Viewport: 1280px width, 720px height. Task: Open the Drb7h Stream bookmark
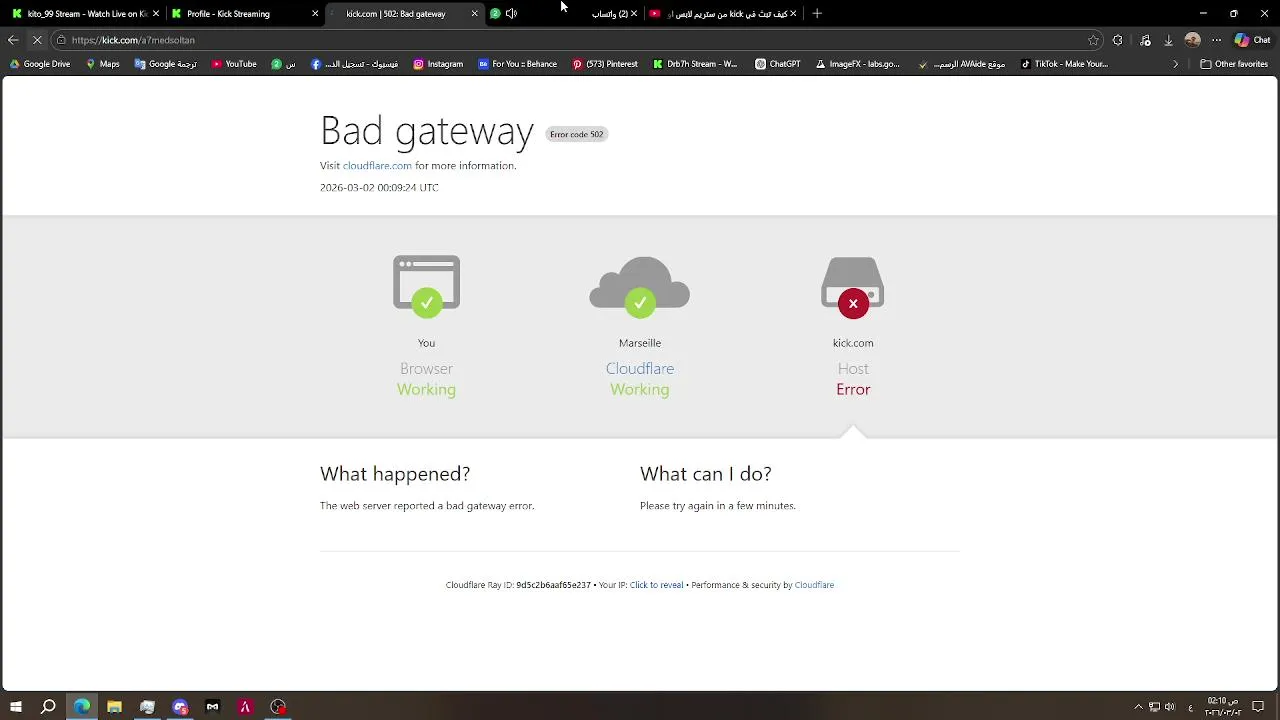[695, 64]
